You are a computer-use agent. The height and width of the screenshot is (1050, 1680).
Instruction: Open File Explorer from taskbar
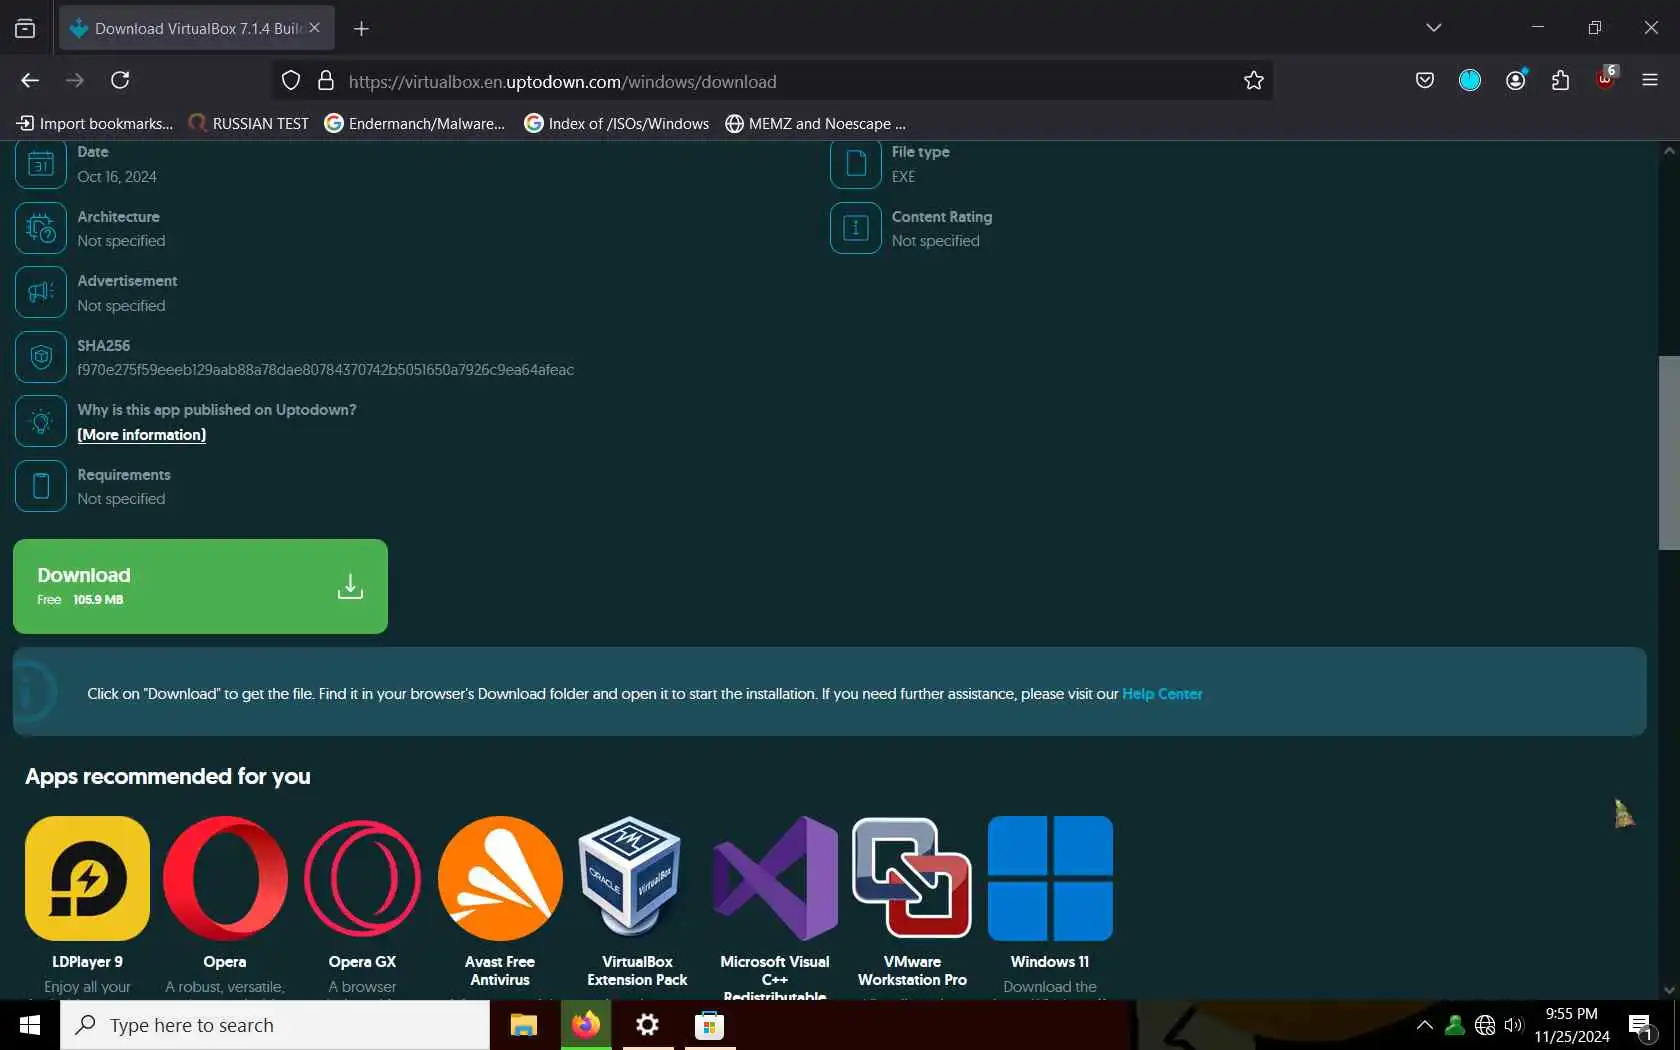pyautogui.click(x=523, y=1025)
